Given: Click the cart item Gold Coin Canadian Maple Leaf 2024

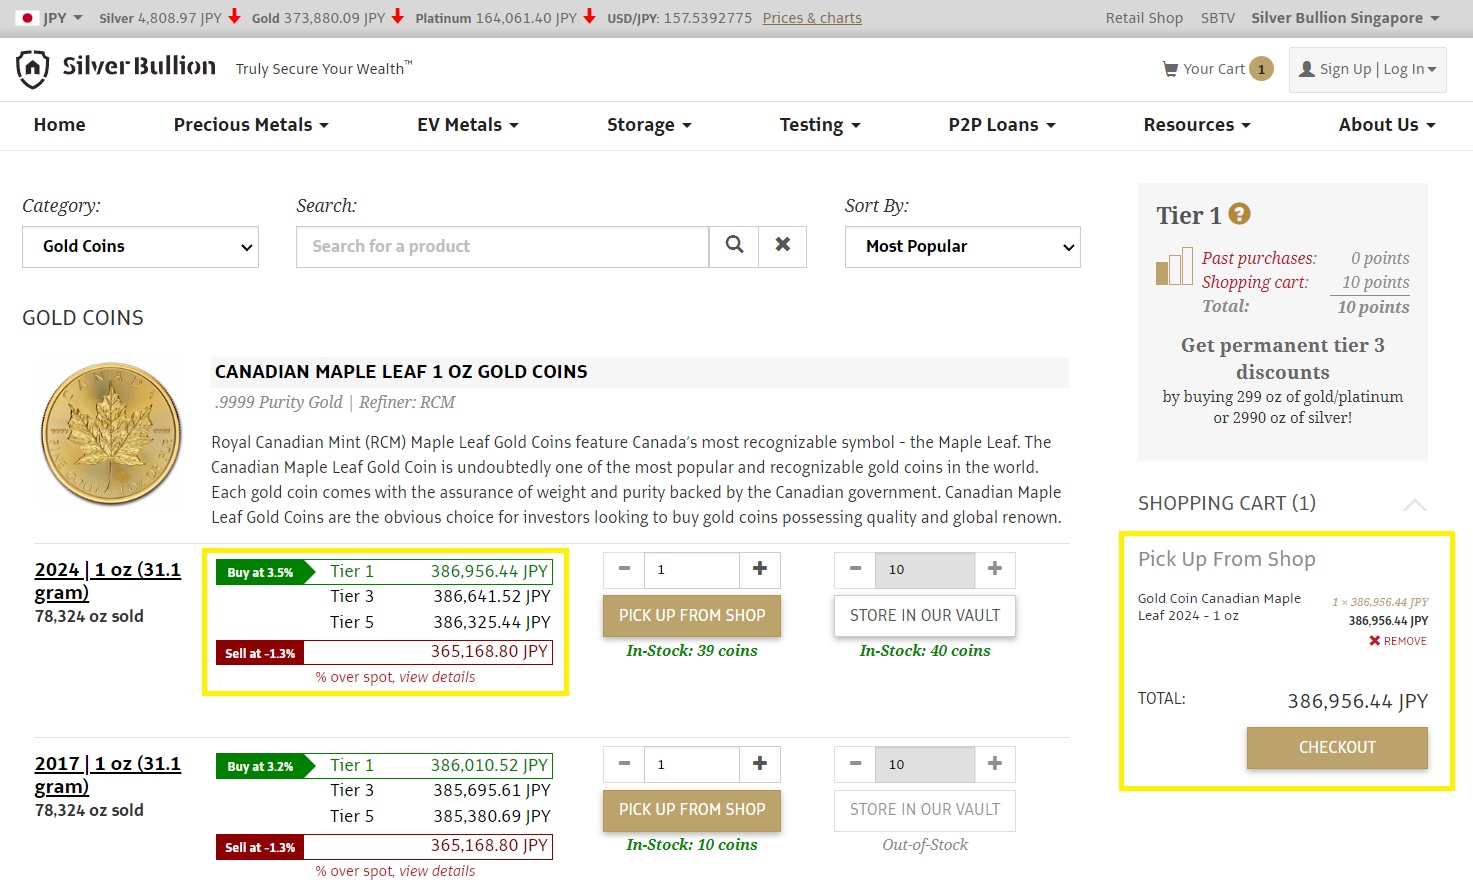Looking at the screenshot, I should click(1219, 607).
